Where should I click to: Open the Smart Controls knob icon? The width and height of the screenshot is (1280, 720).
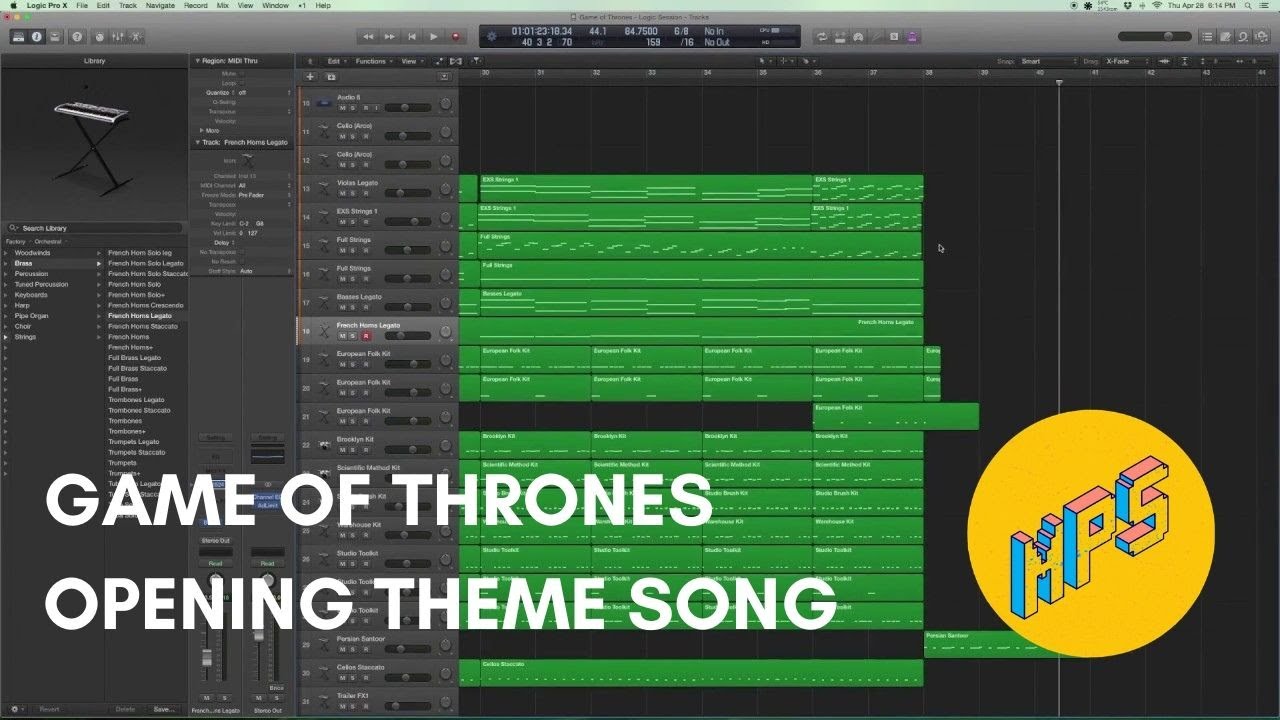[99, 37]
